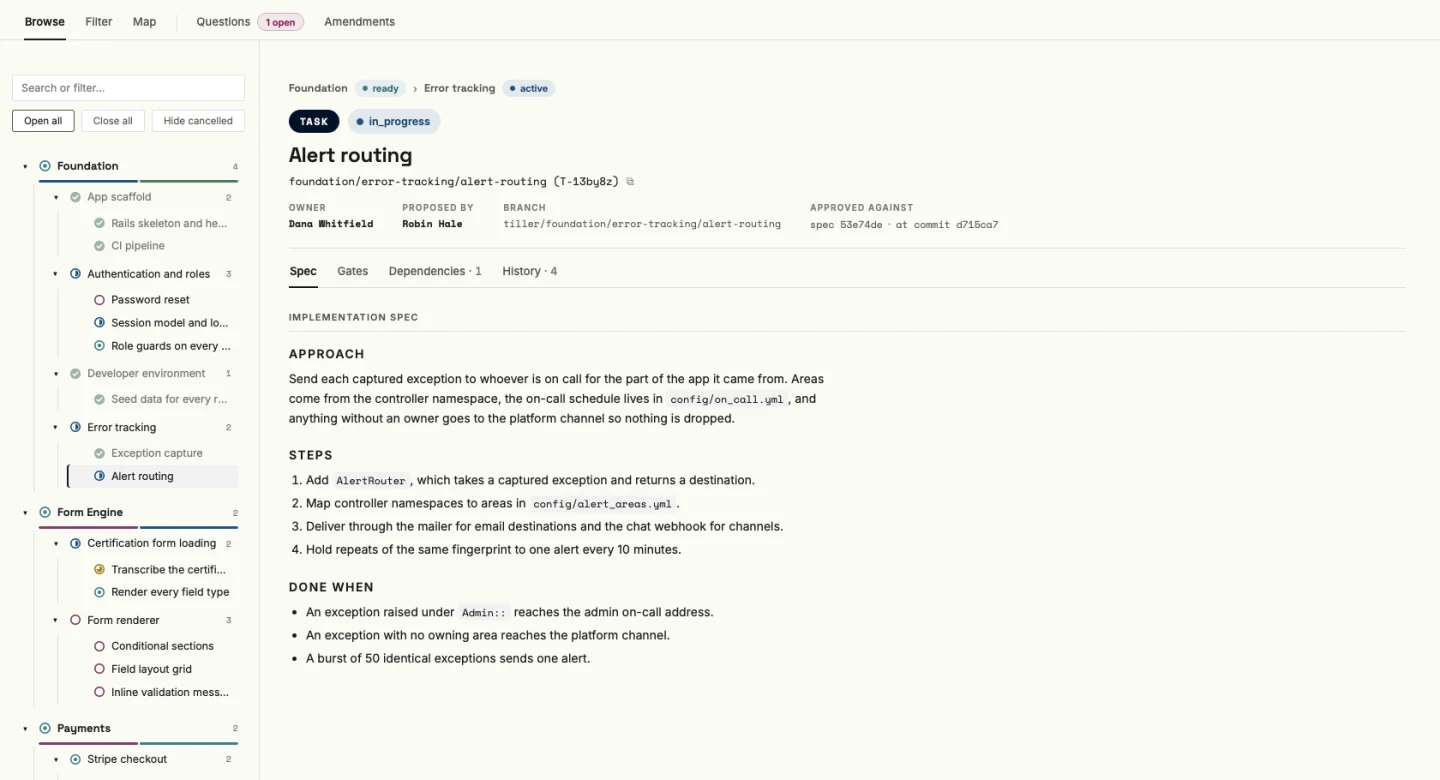
Task: Select the Conditional sections row
Action: tap(153, 646)
